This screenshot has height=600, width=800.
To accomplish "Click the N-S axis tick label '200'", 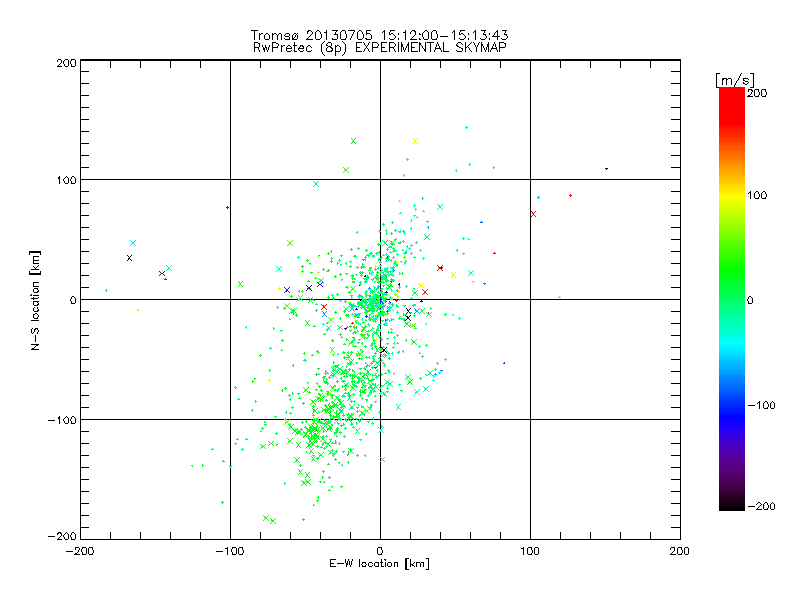I will pos(66,63).
